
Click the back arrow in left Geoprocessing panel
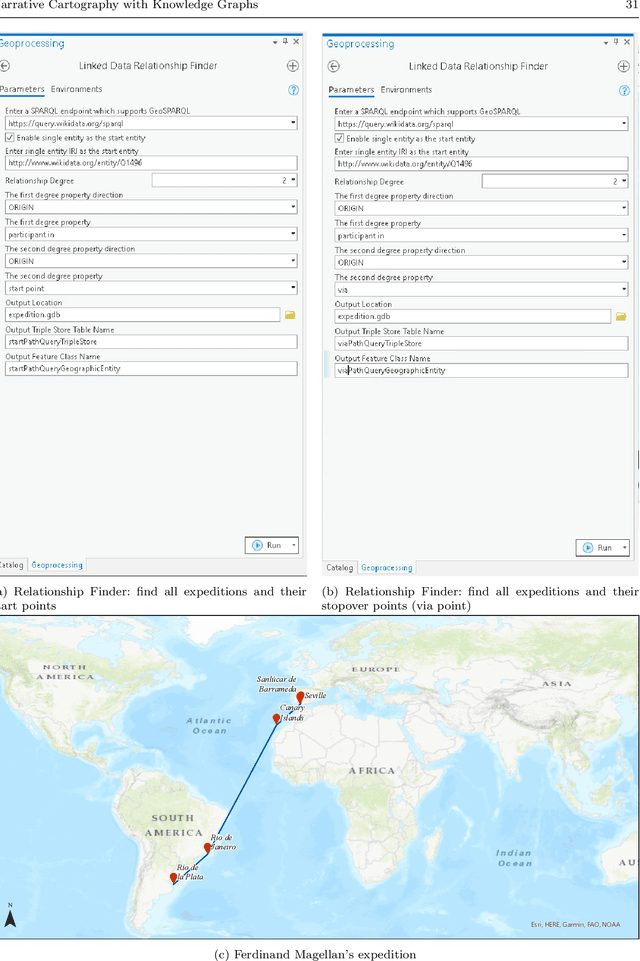4,66
